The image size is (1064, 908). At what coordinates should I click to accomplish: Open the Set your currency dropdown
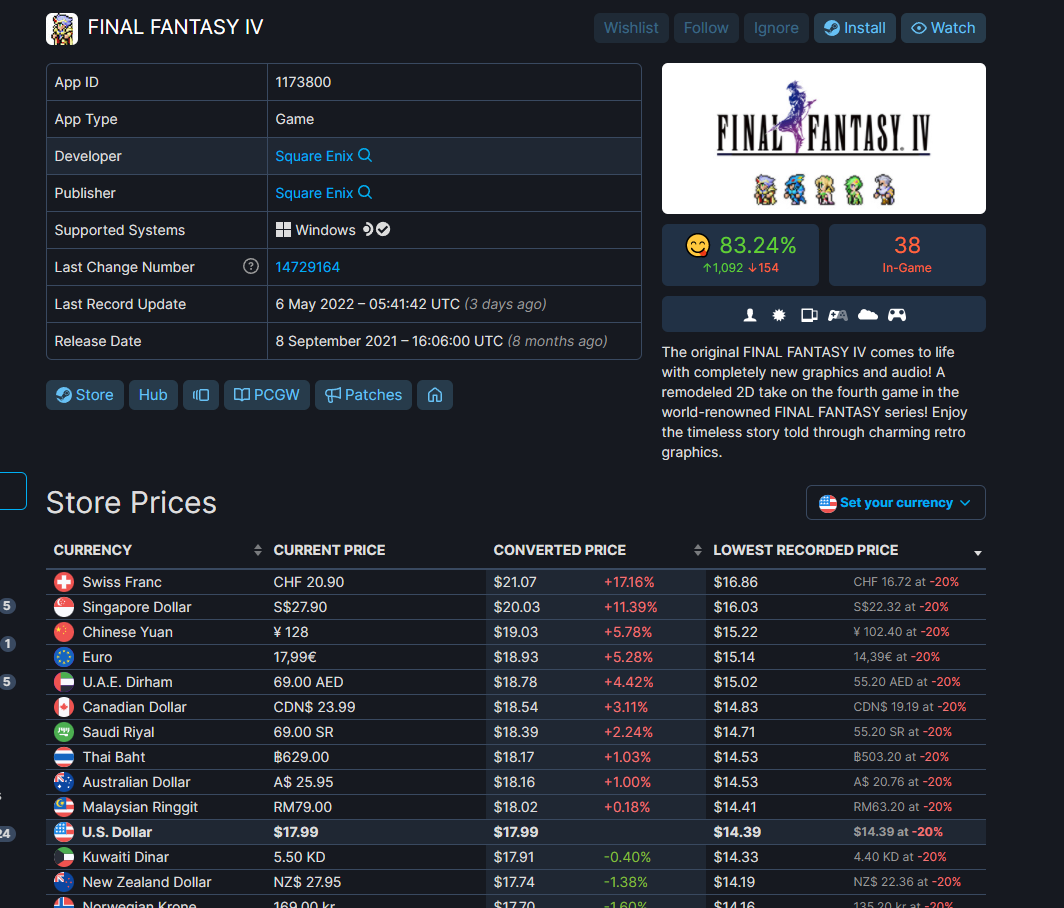(896, 503)
